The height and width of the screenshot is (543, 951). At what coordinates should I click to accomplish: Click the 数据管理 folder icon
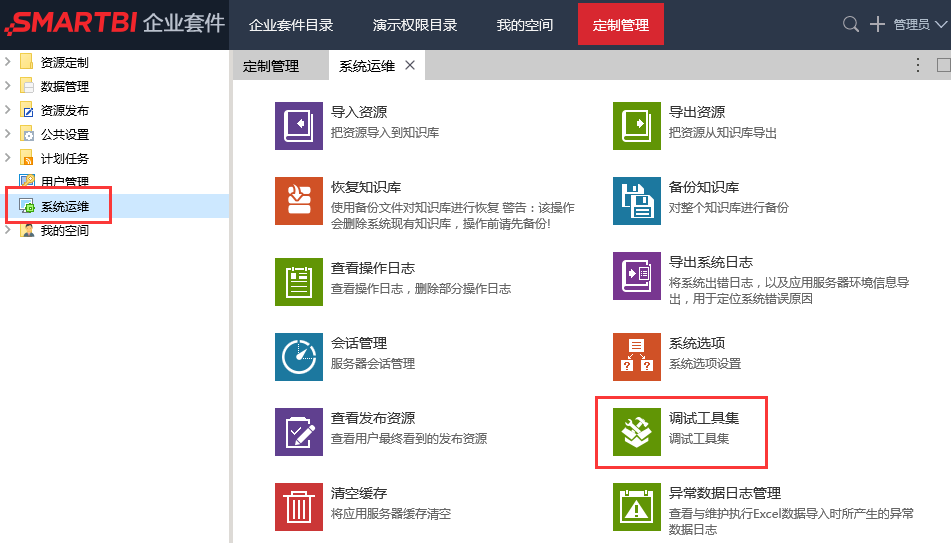click(x=27, y=86)
